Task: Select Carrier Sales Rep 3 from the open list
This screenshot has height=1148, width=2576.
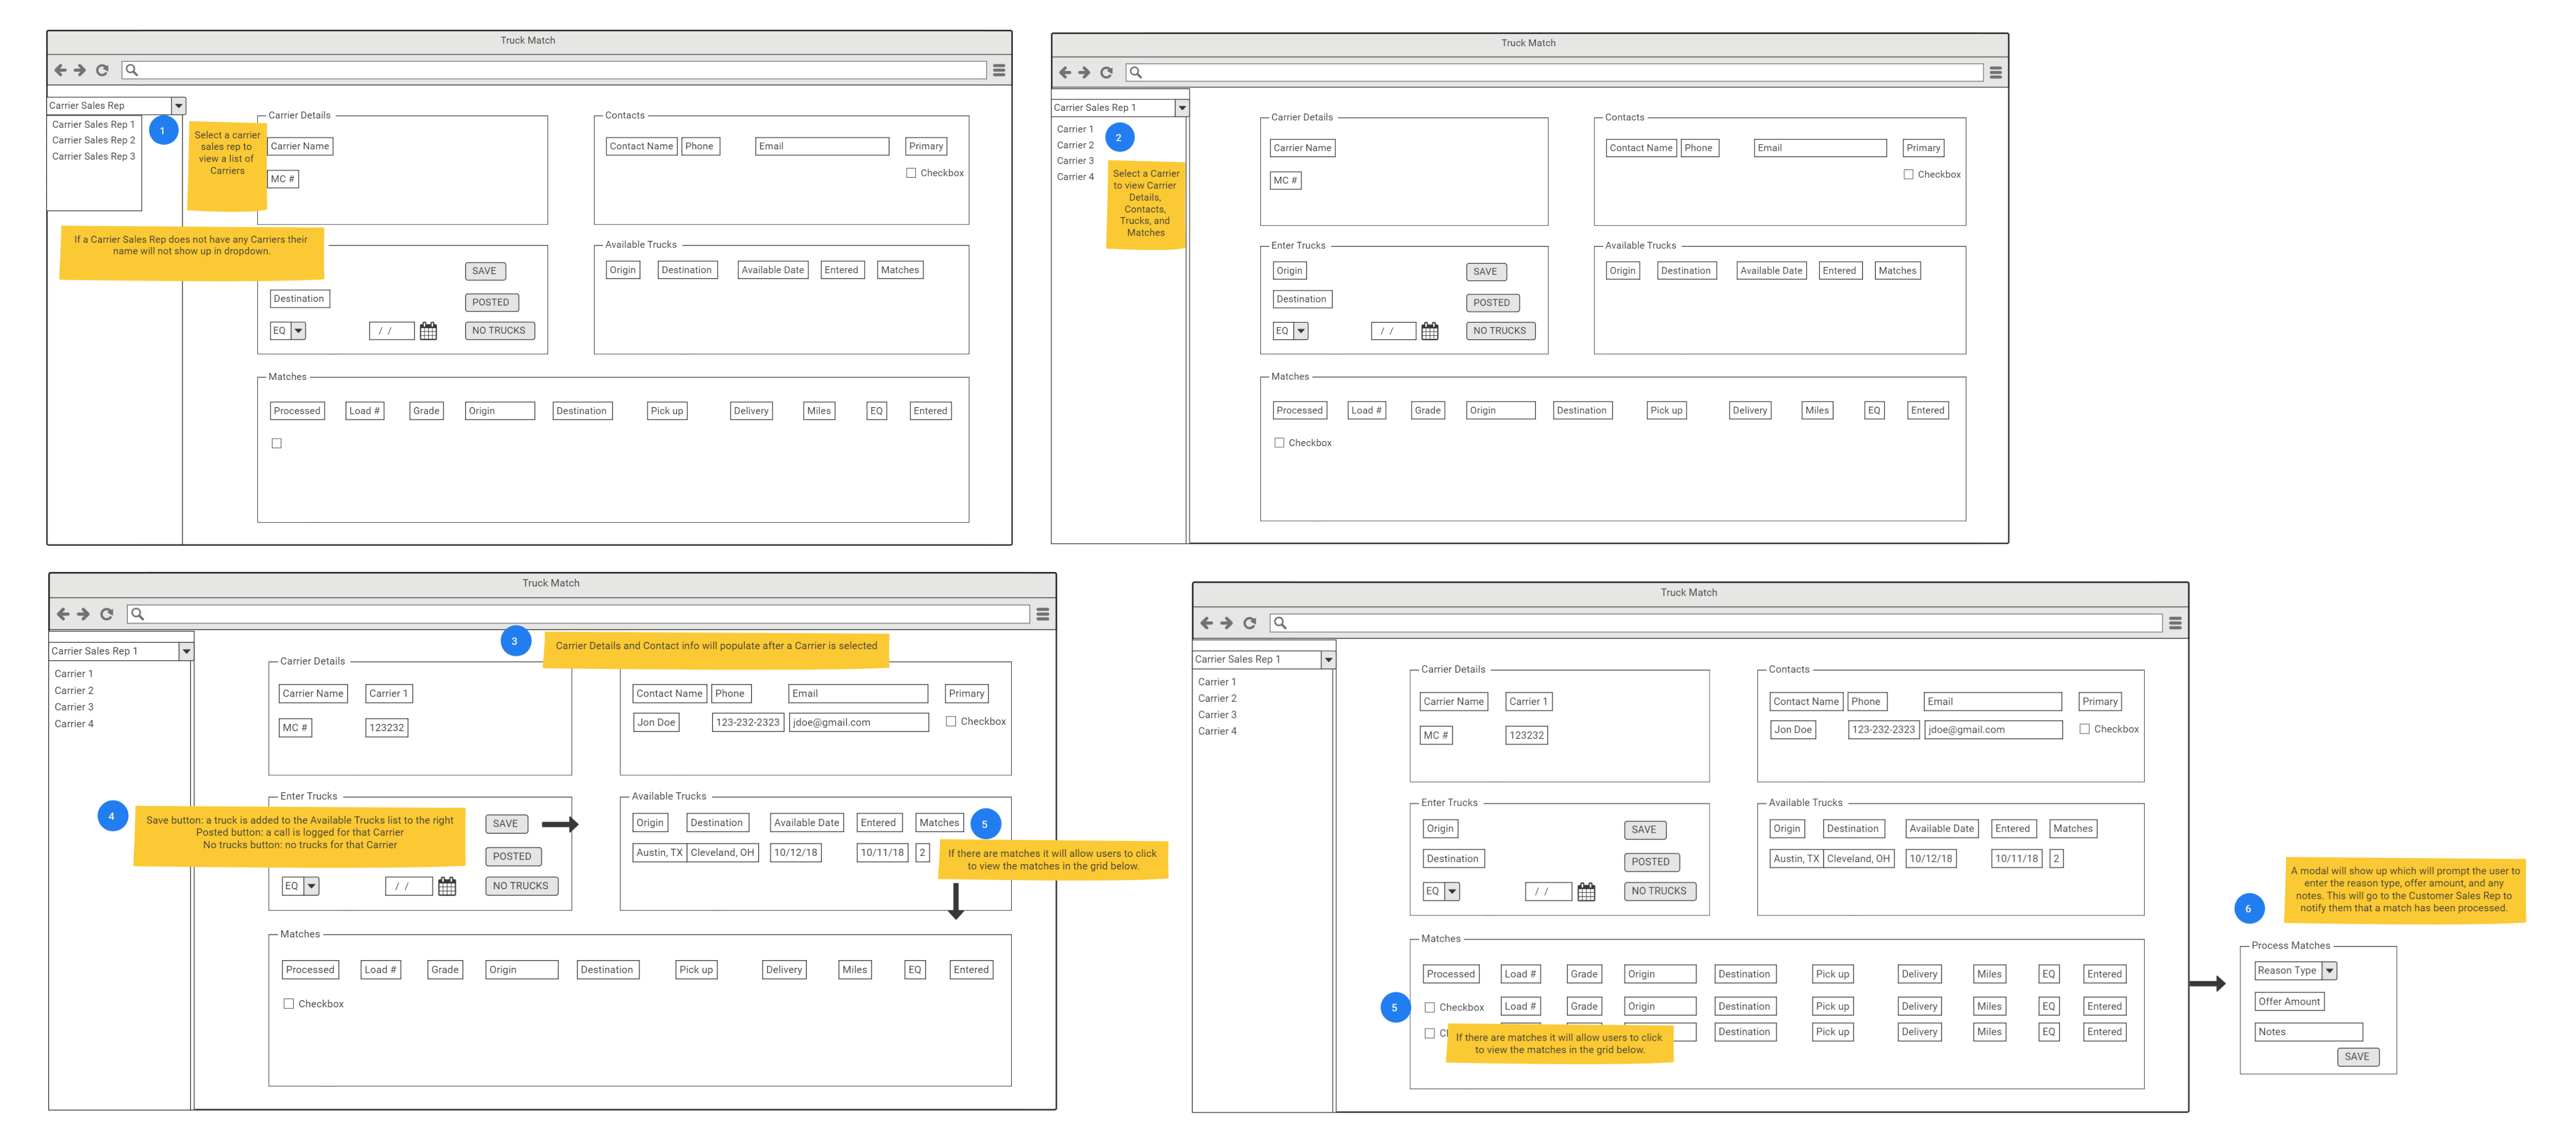Action: click(93, 156)
